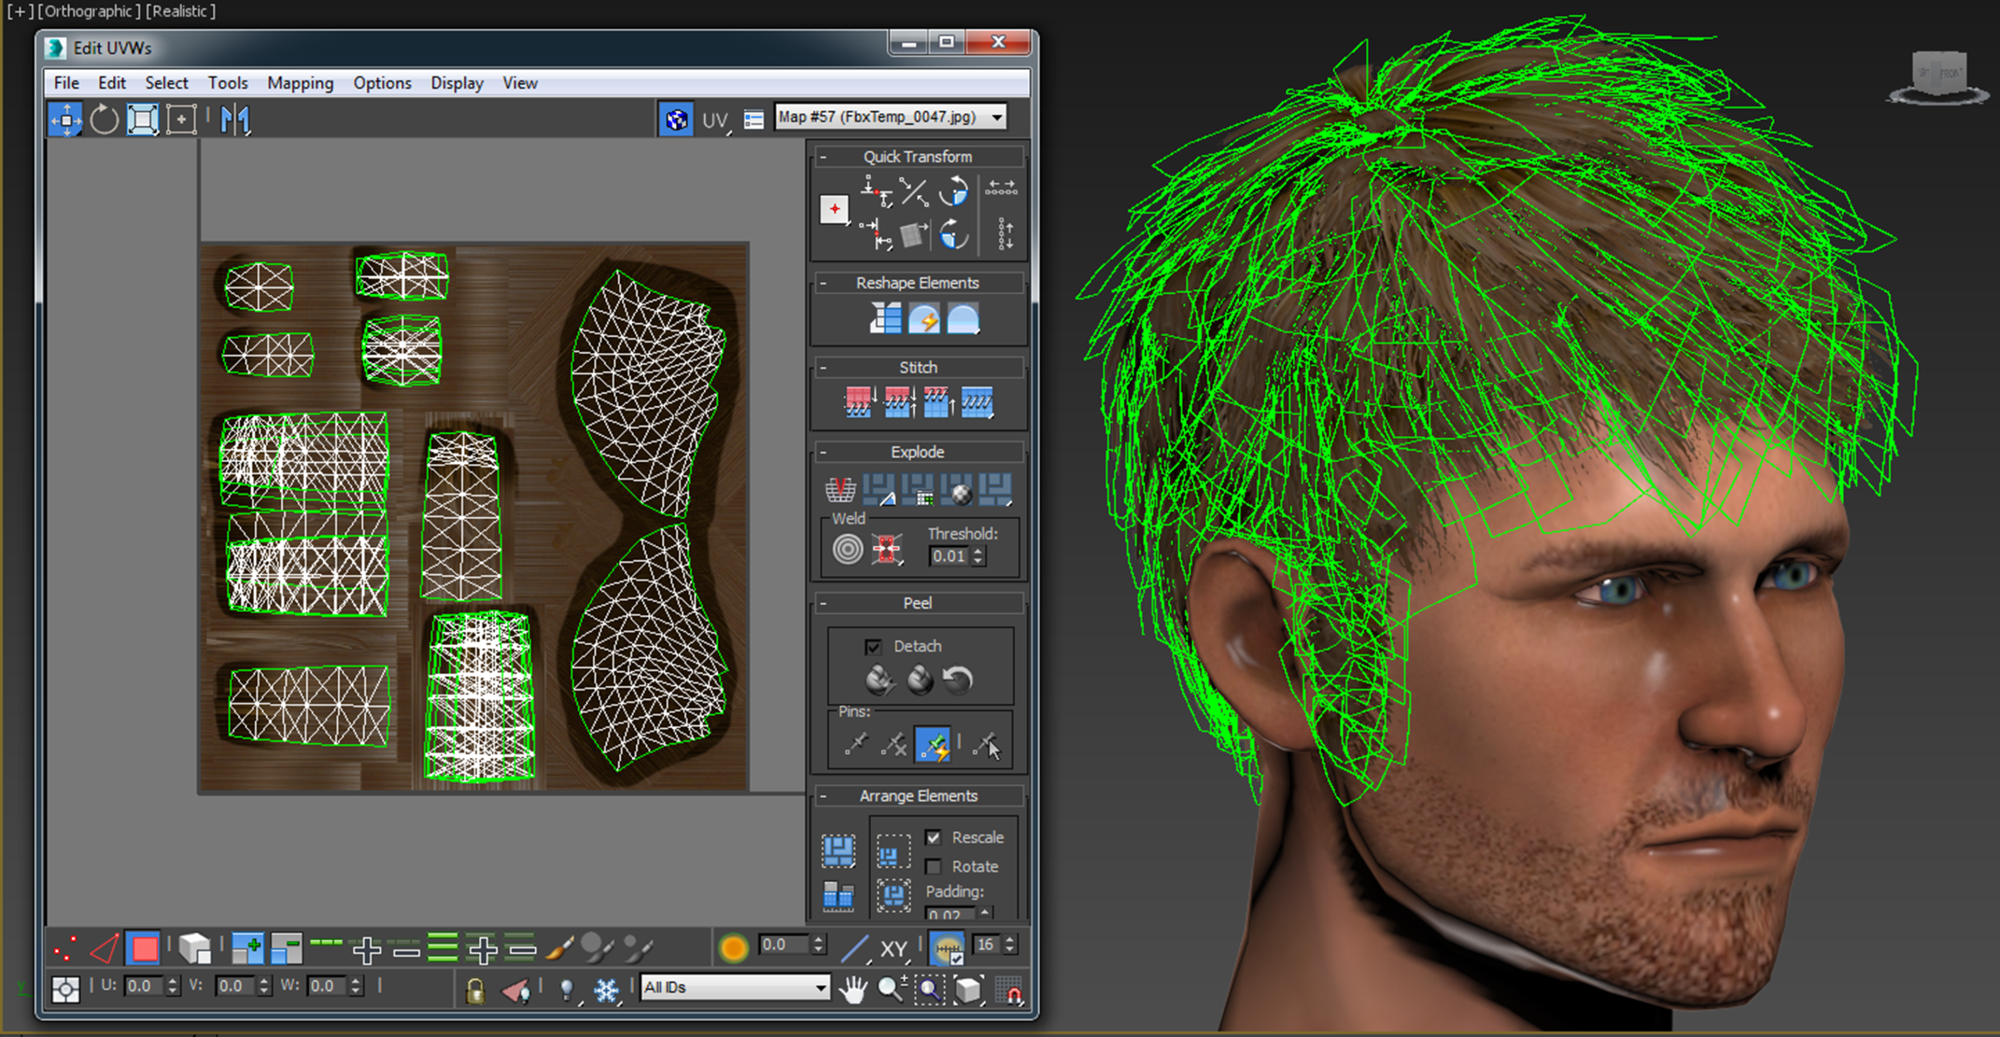
Task: Click the Stitch Custom icon in Stitch rollout
Action: pos(977,402)
